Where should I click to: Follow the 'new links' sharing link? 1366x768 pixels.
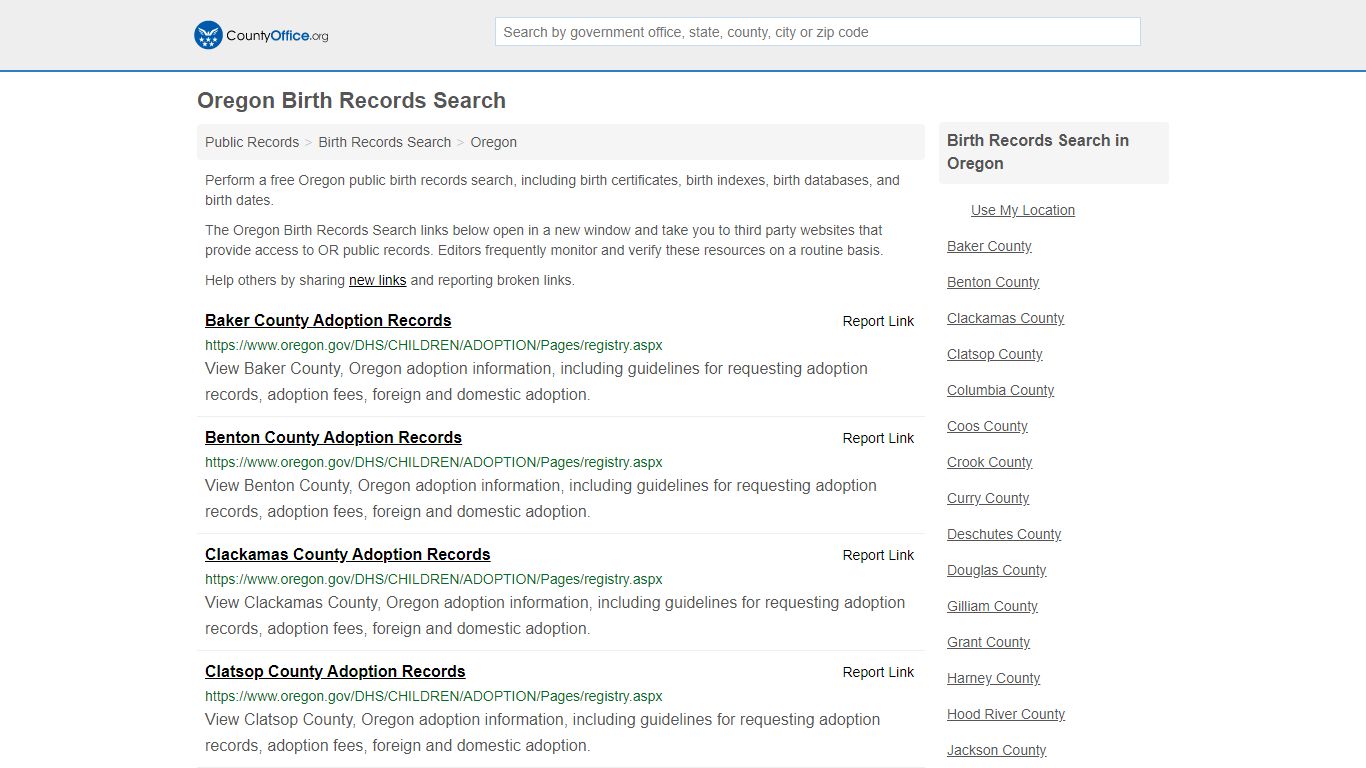377,280
